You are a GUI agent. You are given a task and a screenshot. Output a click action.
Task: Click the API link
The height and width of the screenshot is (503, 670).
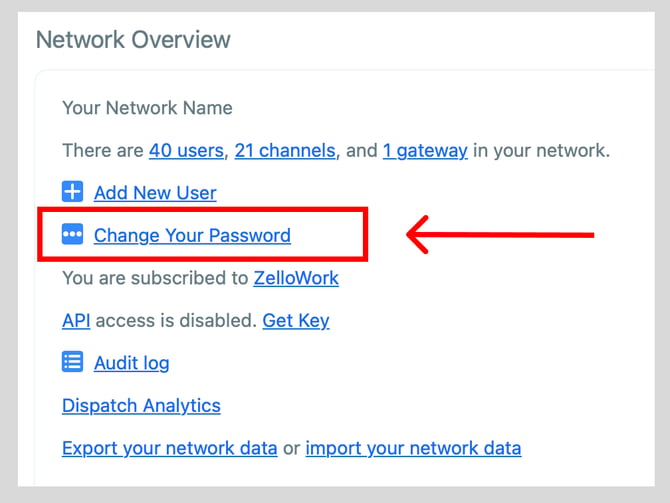point(76,321)
